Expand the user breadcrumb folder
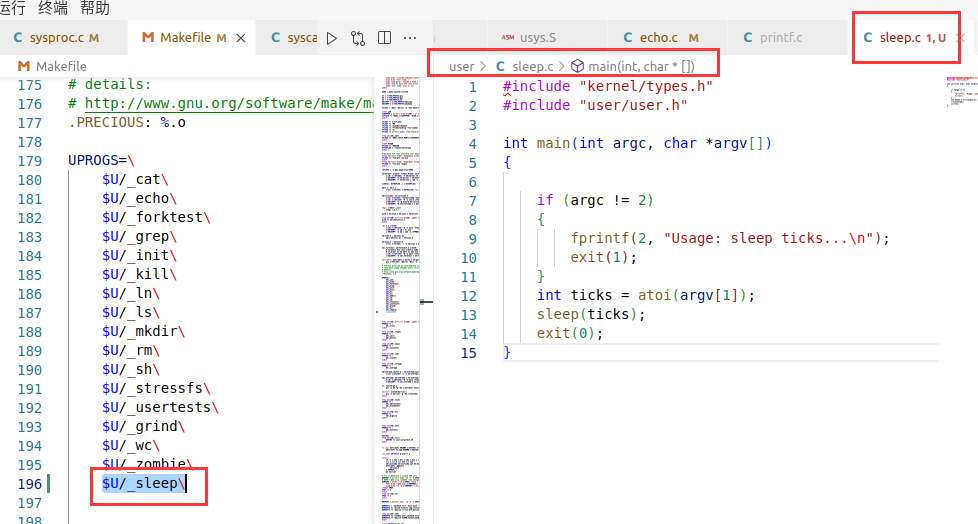Image resolution: width=978 pixels, height=524 pixels. pyautogui.click(x=461, y=66)
